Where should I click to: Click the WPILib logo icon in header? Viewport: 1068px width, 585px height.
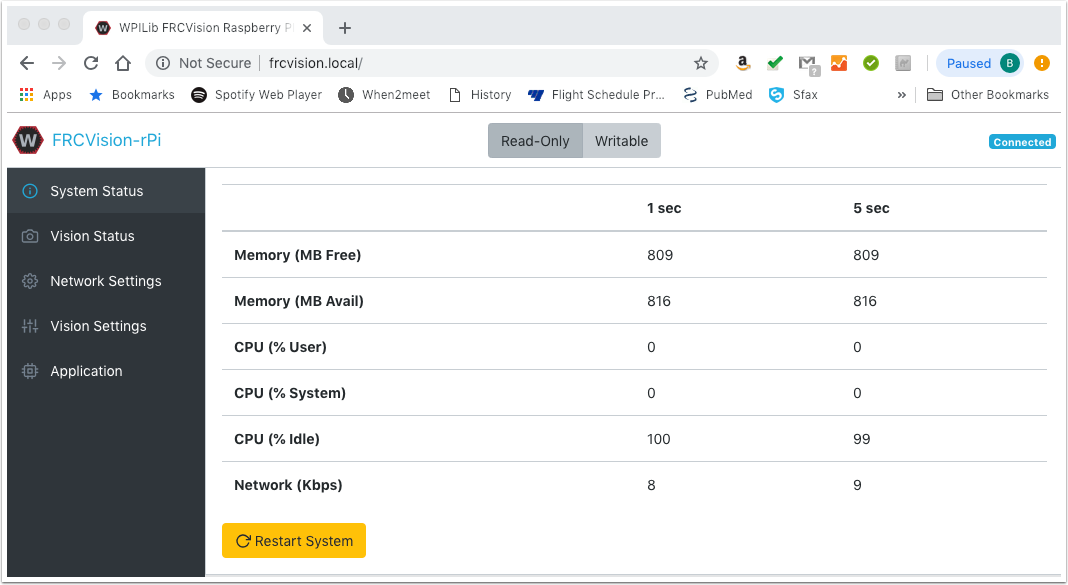(x=28, y=140)
